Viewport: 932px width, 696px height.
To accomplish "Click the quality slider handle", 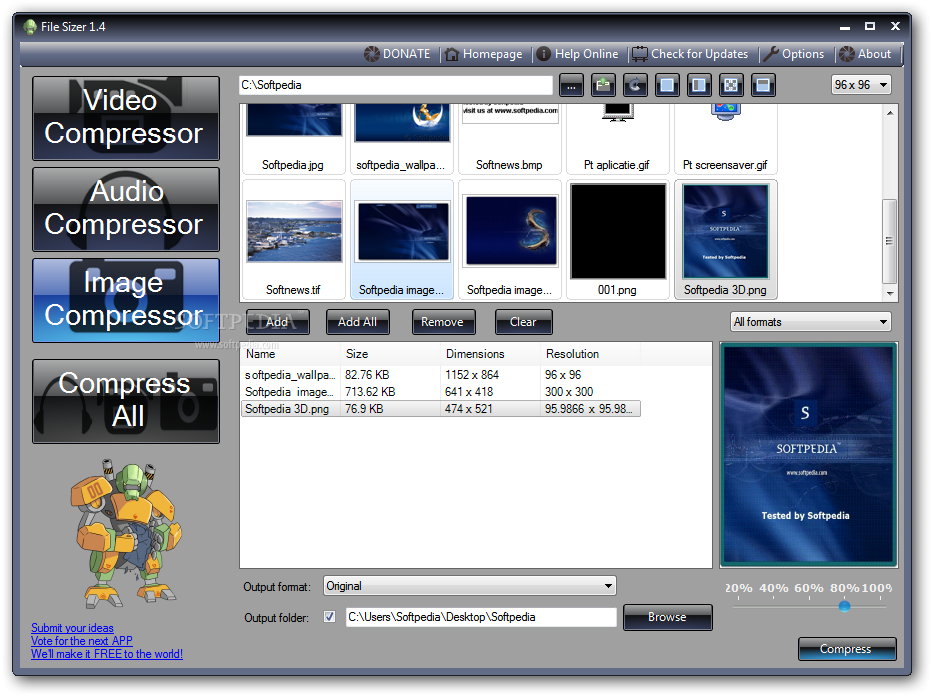I will [x=844, y=606].
